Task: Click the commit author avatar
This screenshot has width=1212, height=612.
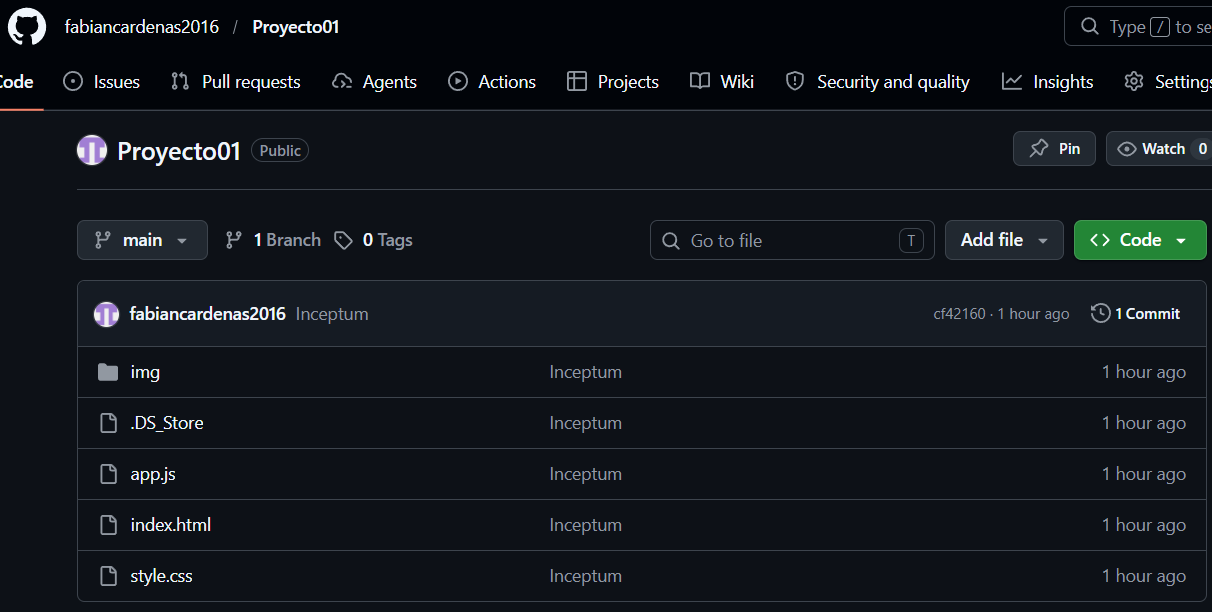Action: tap(106, 314)
